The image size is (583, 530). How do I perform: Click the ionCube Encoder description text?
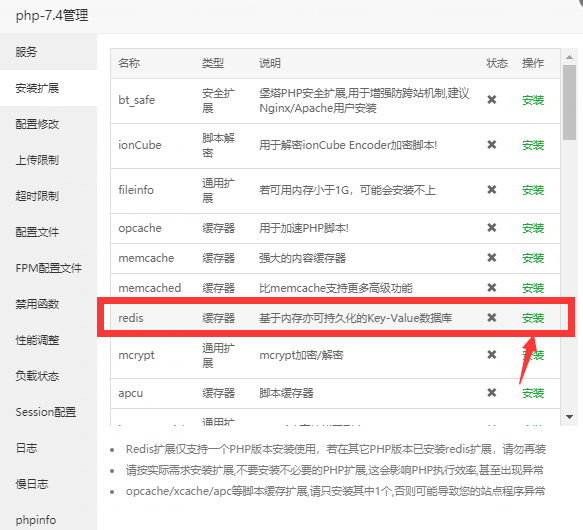(348, 145)
